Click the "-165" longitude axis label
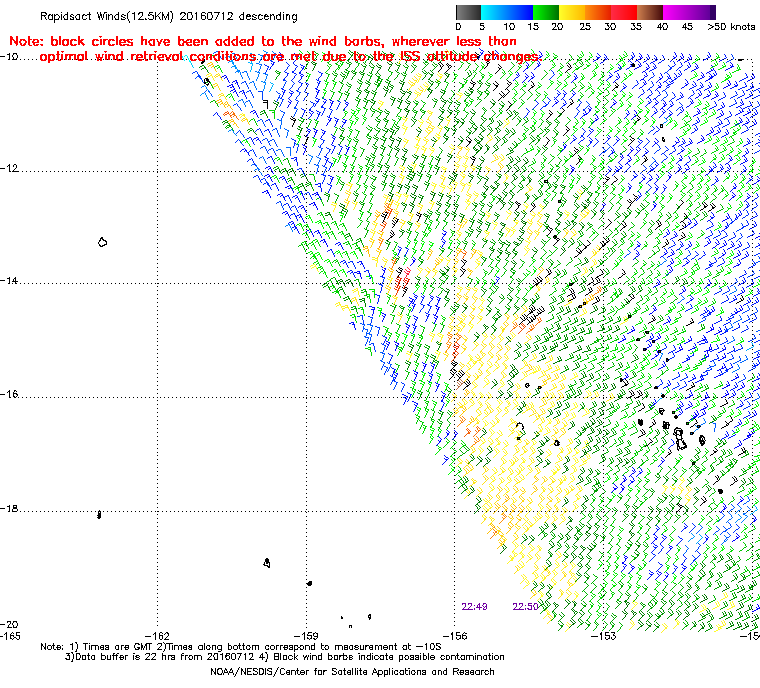This screenshot has width=760, height=688. pyautogui.click(x=10, y=636)
